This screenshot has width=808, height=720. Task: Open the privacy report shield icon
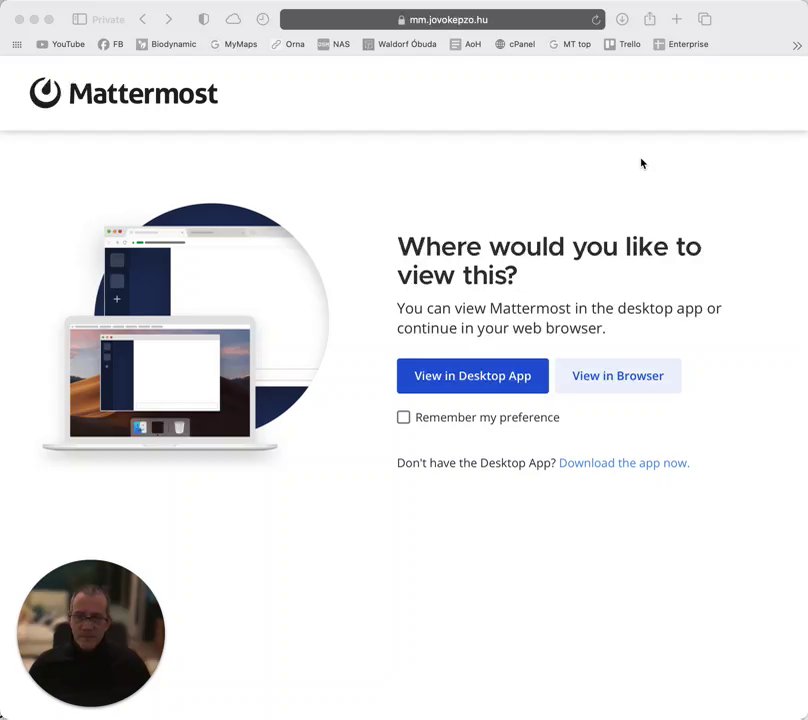click(204, 20)
